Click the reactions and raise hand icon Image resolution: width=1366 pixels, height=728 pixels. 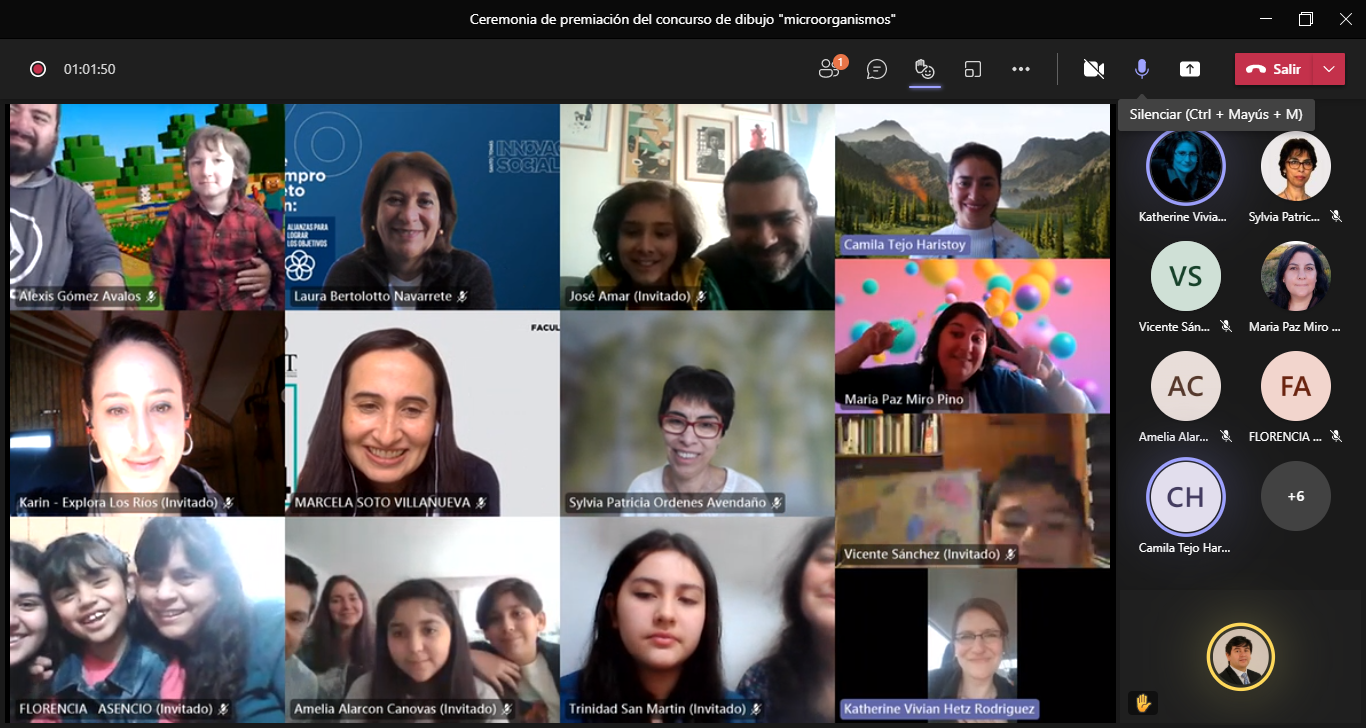click(925, 69)
